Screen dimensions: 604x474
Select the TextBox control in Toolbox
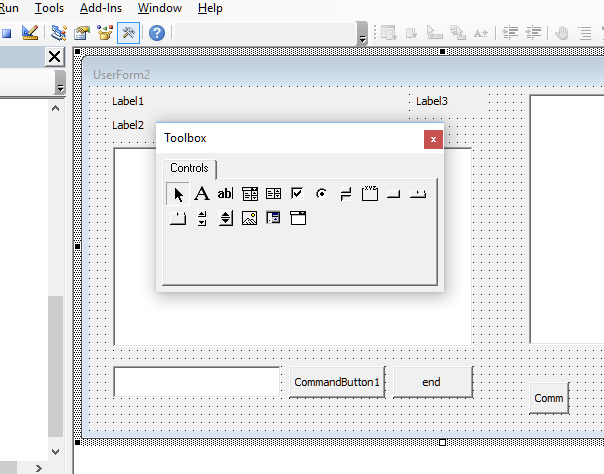[225, 194]
